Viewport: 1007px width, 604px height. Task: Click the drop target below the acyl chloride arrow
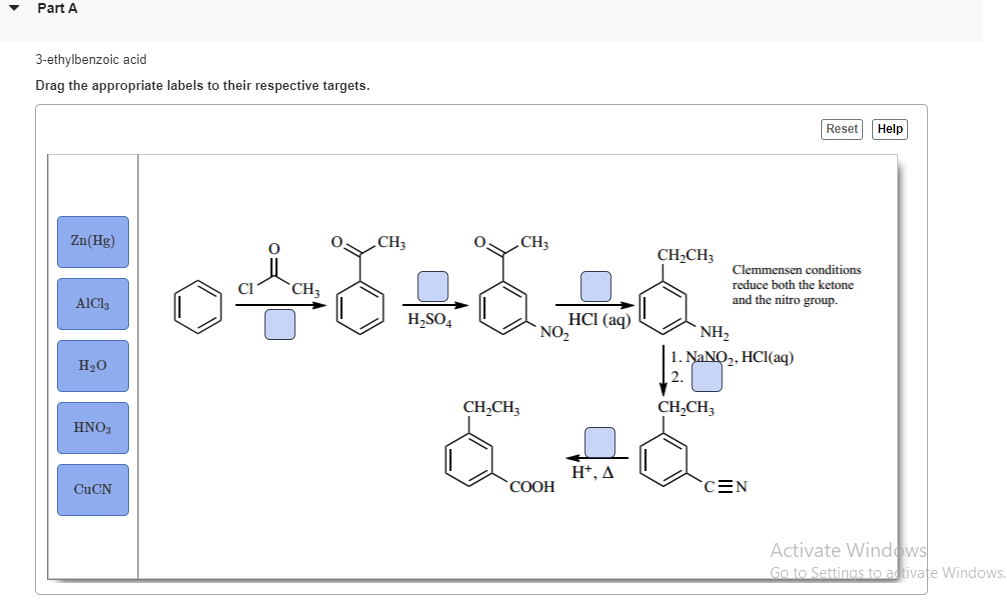pos(280,325)
